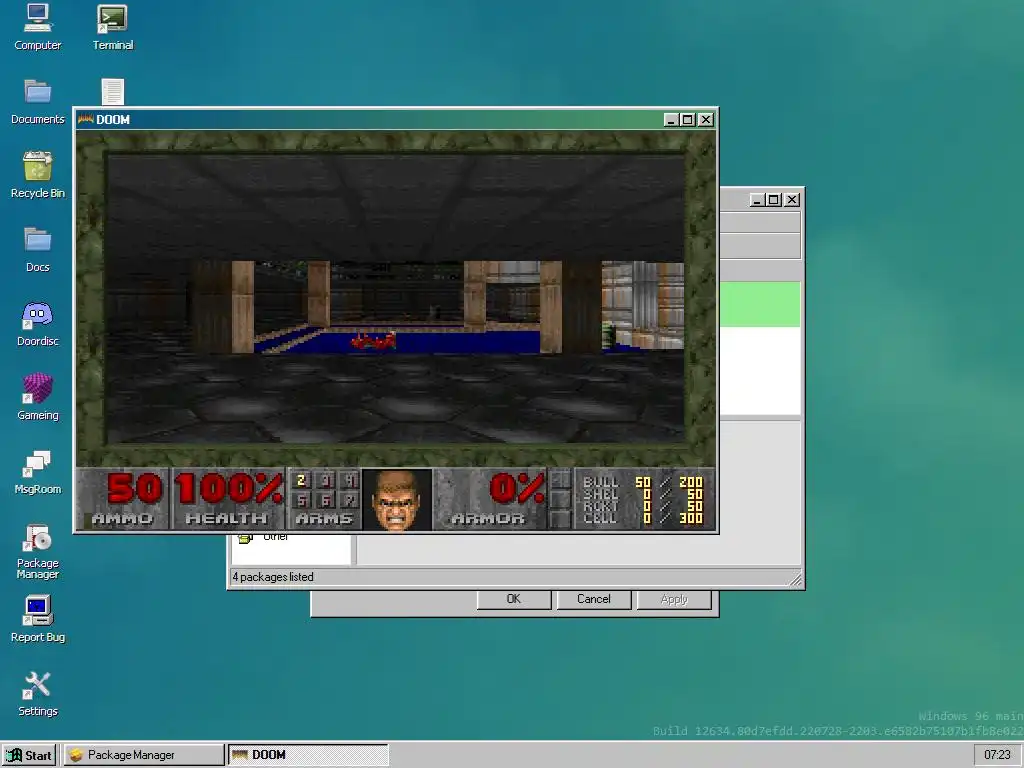Click the DOOM title bar icon
The height and width of the screenshot is (768, 1024).
pos(86,119)
